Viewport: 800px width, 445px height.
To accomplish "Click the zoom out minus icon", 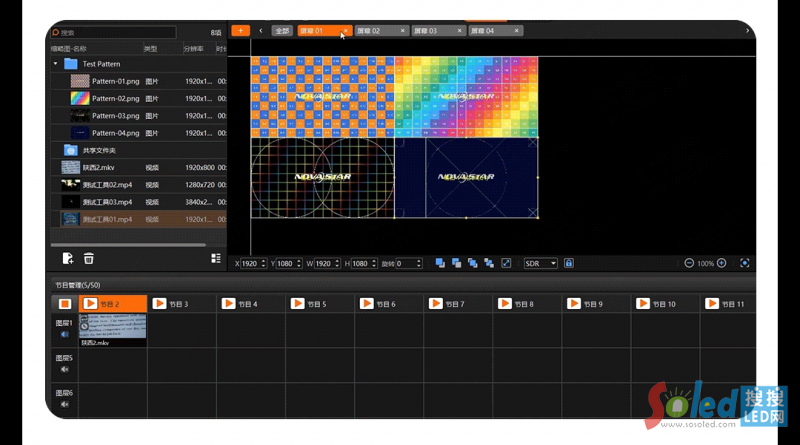I will (x=689, y=263).
